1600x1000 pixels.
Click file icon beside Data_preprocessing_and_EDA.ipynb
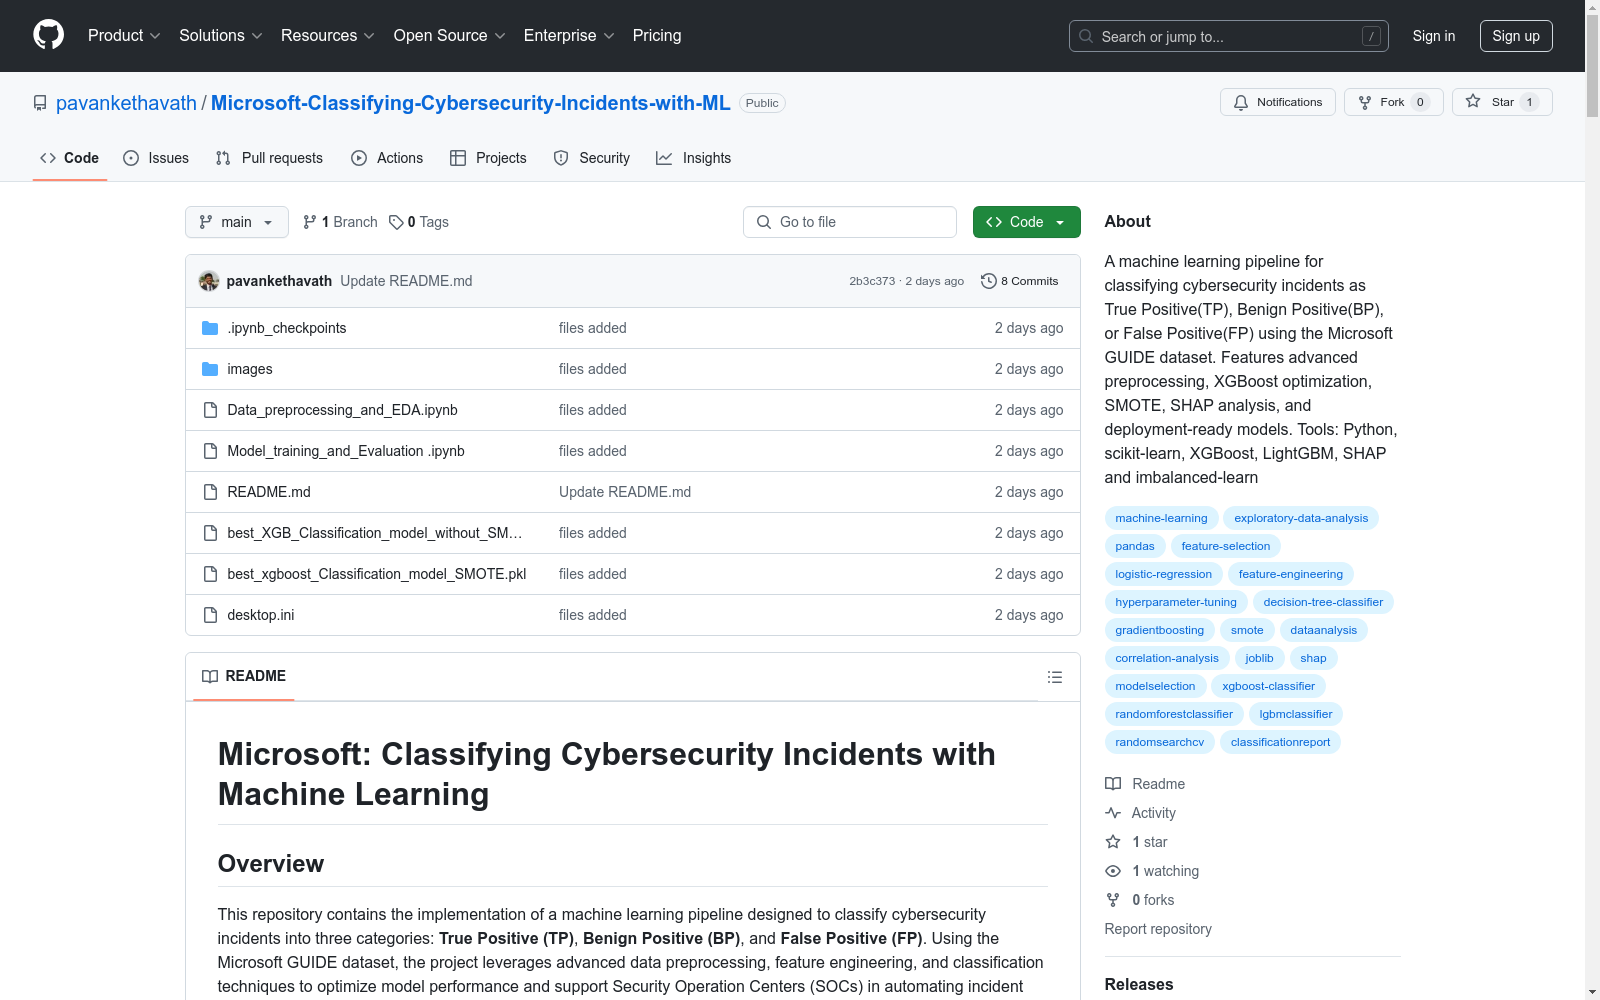tap(210, 410)
